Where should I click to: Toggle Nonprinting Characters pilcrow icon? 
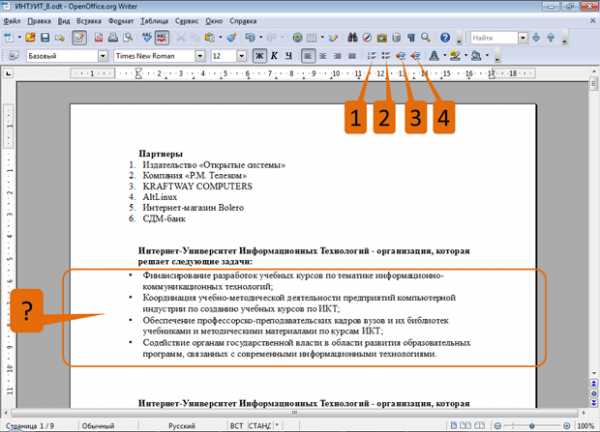(x=411, y=37)
